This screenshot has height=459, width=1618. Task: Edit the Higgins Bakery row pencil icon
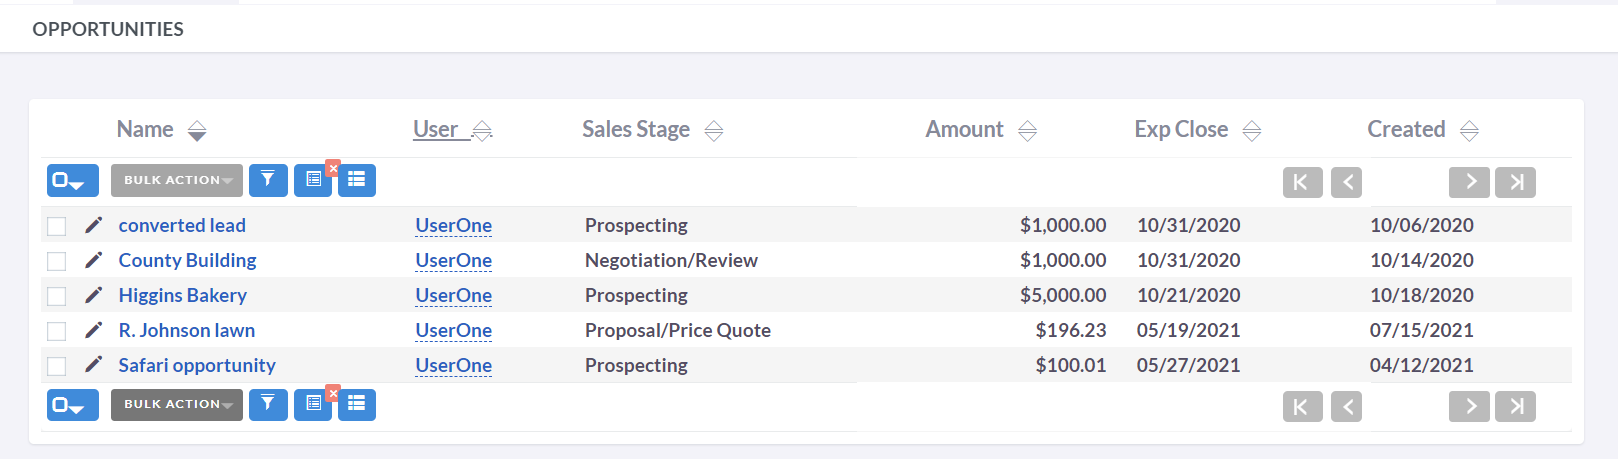(x=93, y=295)
